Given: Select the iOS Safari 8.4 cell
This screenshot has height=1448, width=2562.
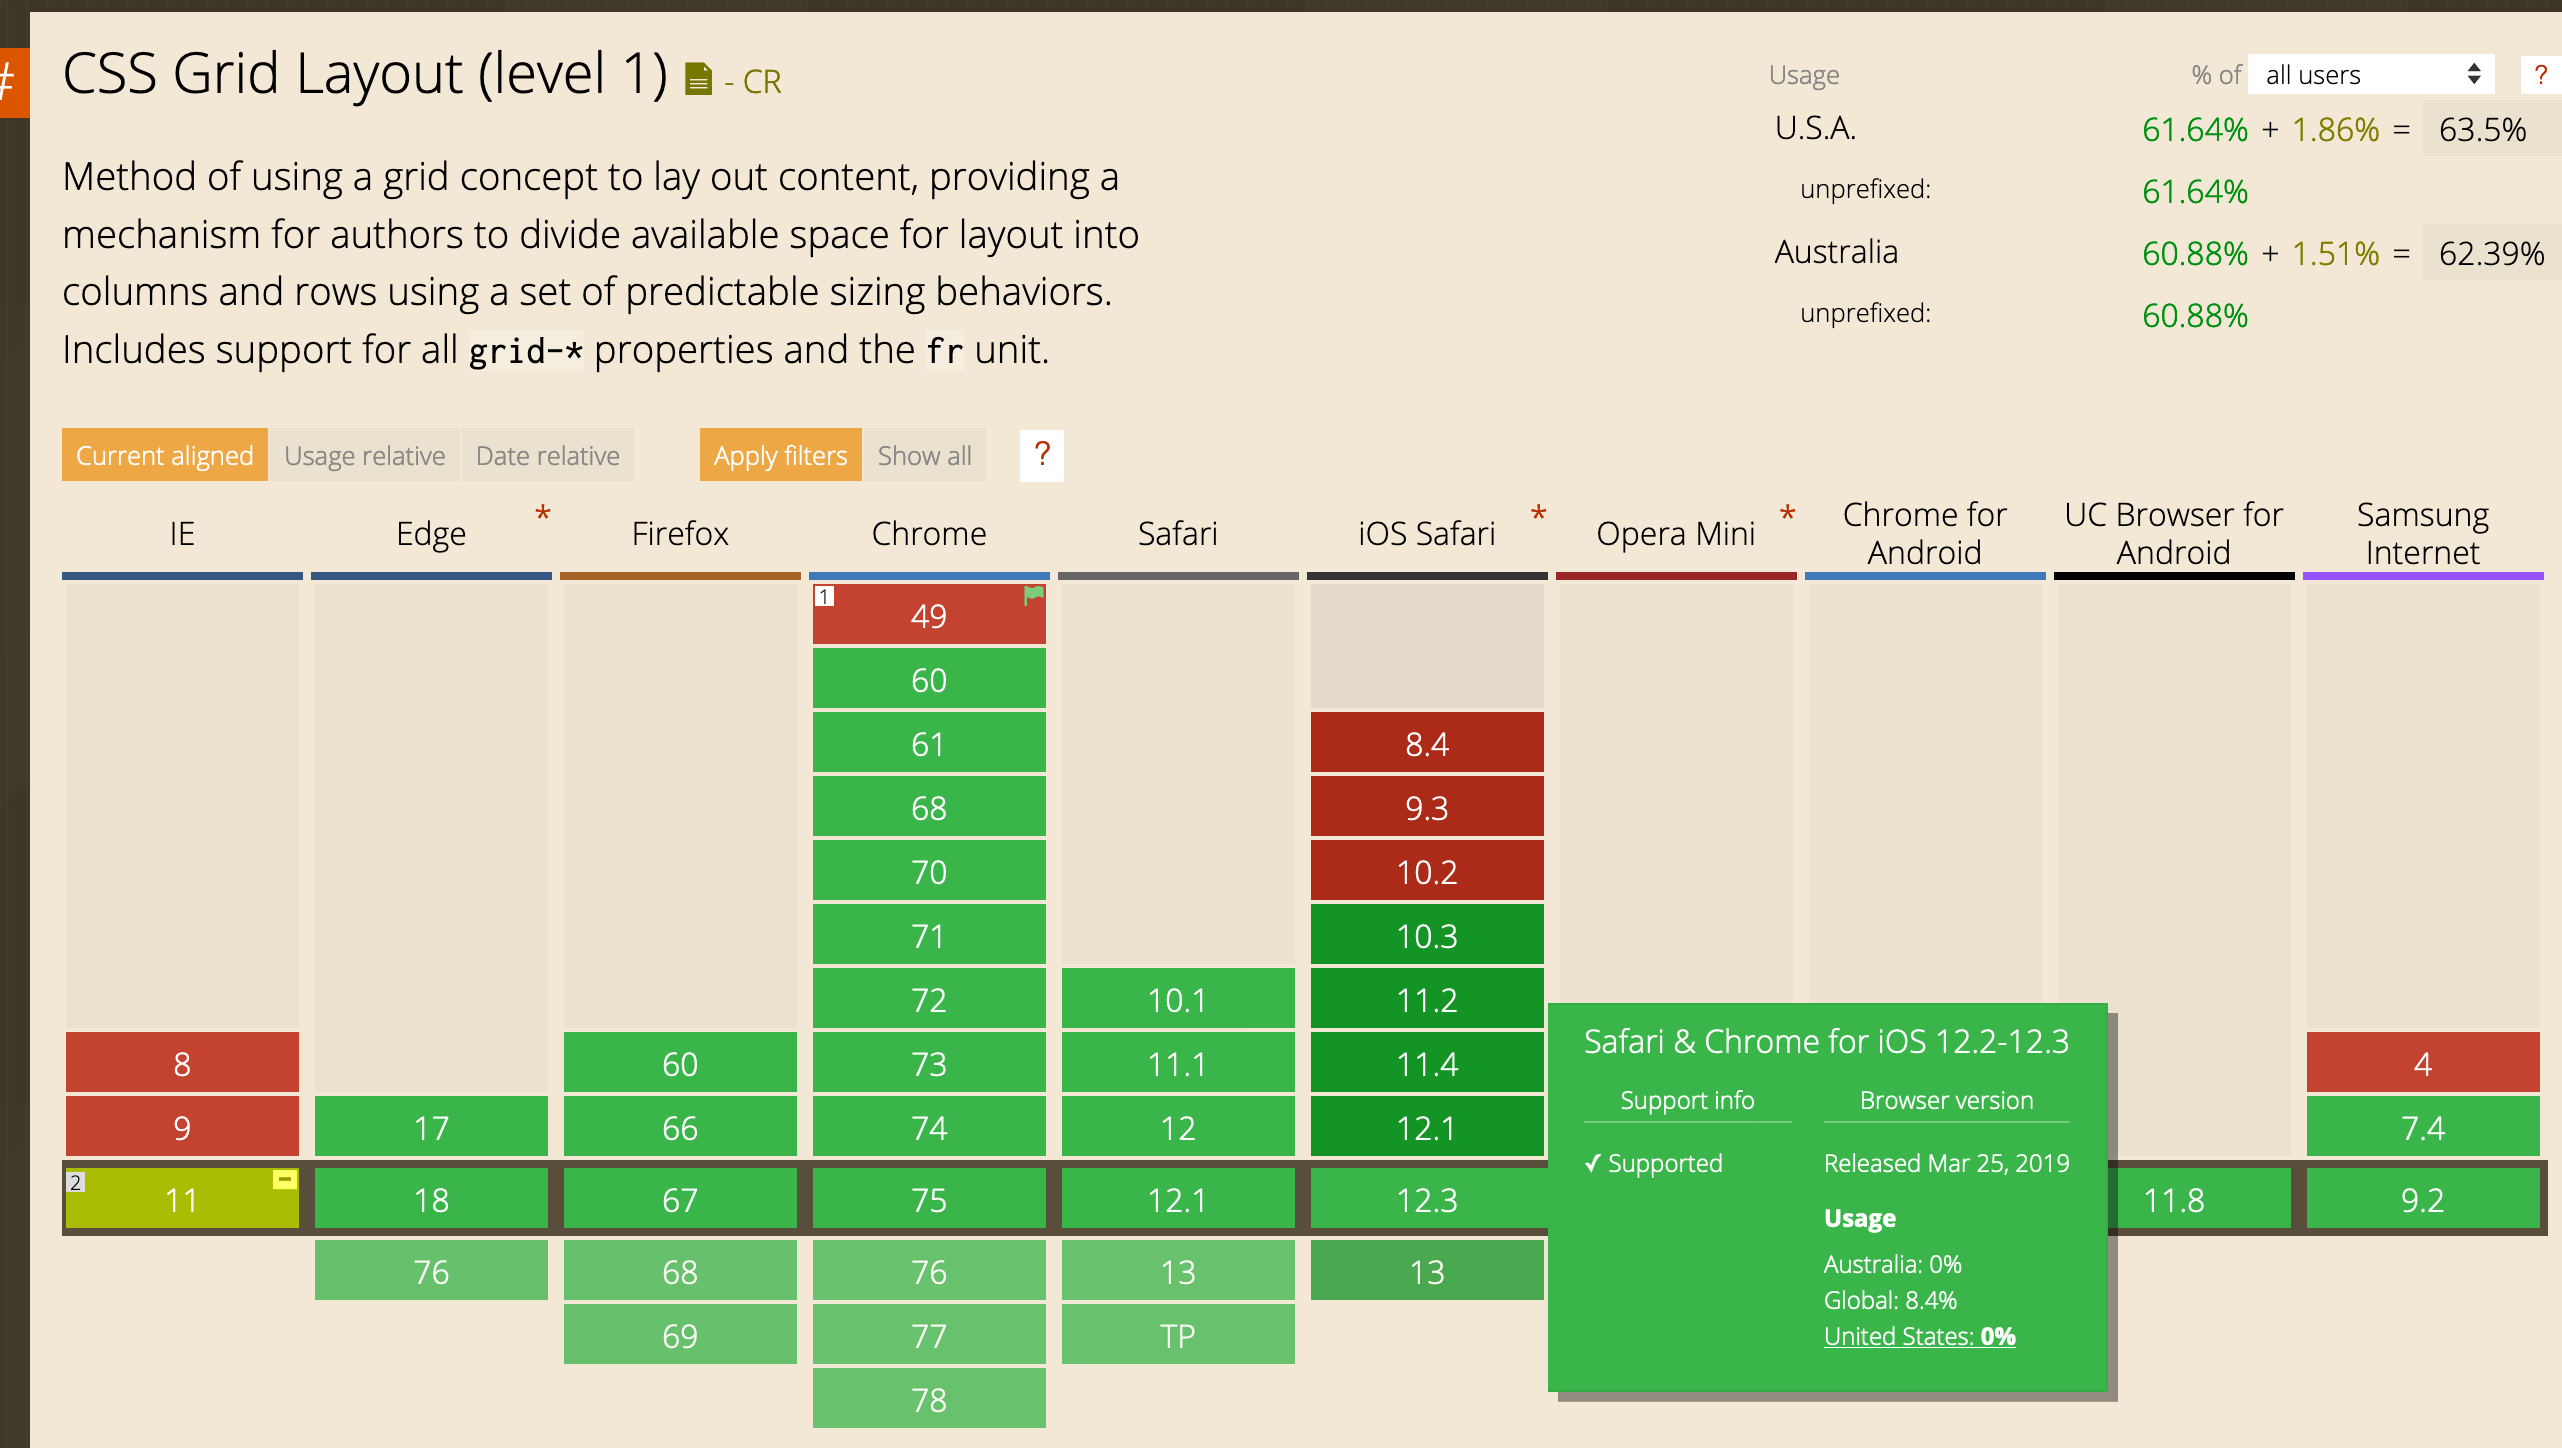Looking at the screenshot, I should [x=1427, y=743].
